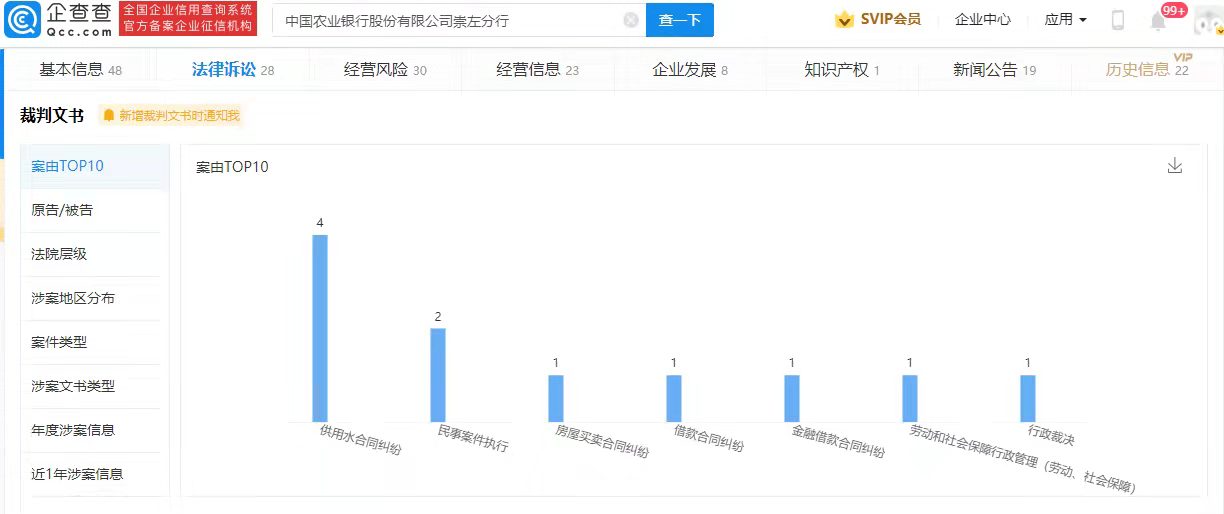Screen dimensions: 1224x514
Task: Click the 行政裁决 axis label
Action: tap(1051, 435)
